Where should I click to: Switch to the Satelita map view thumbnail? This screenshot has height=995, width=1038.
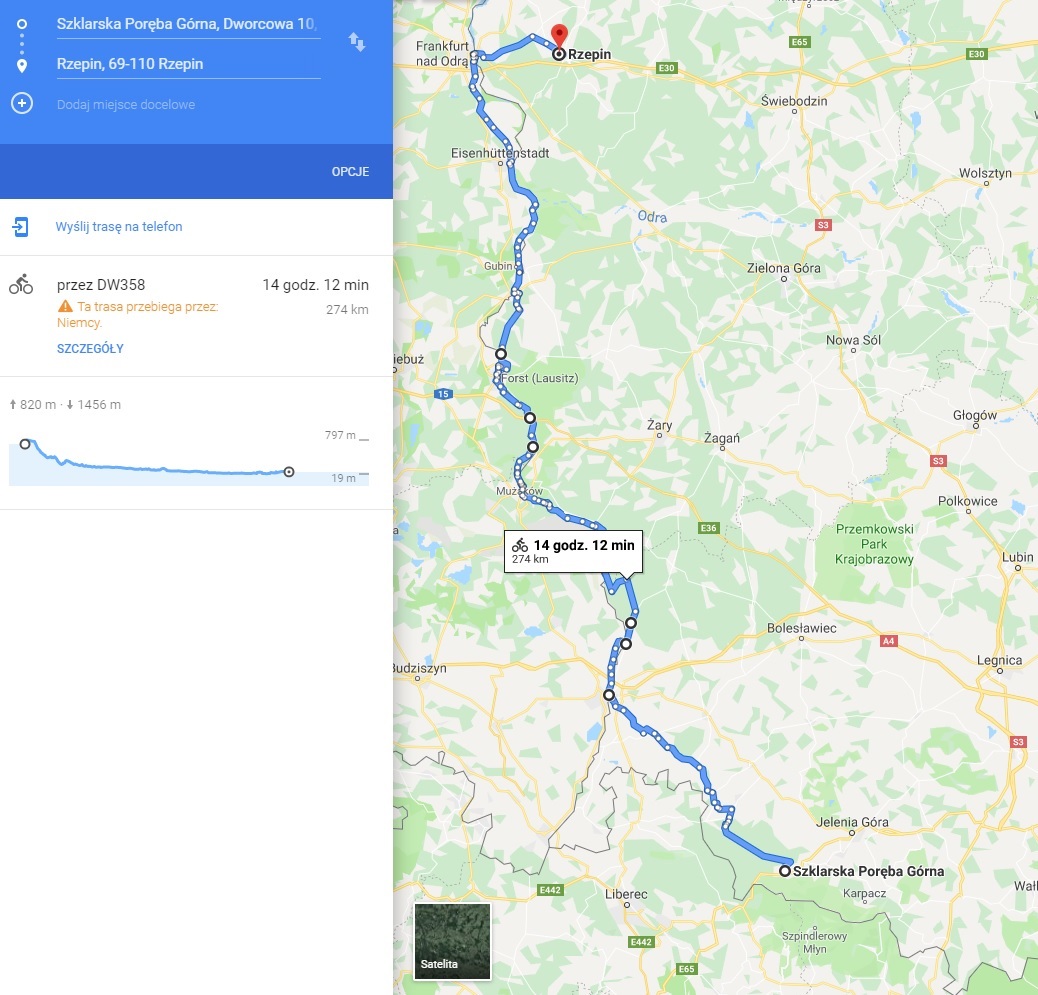(x=452, y=941)
